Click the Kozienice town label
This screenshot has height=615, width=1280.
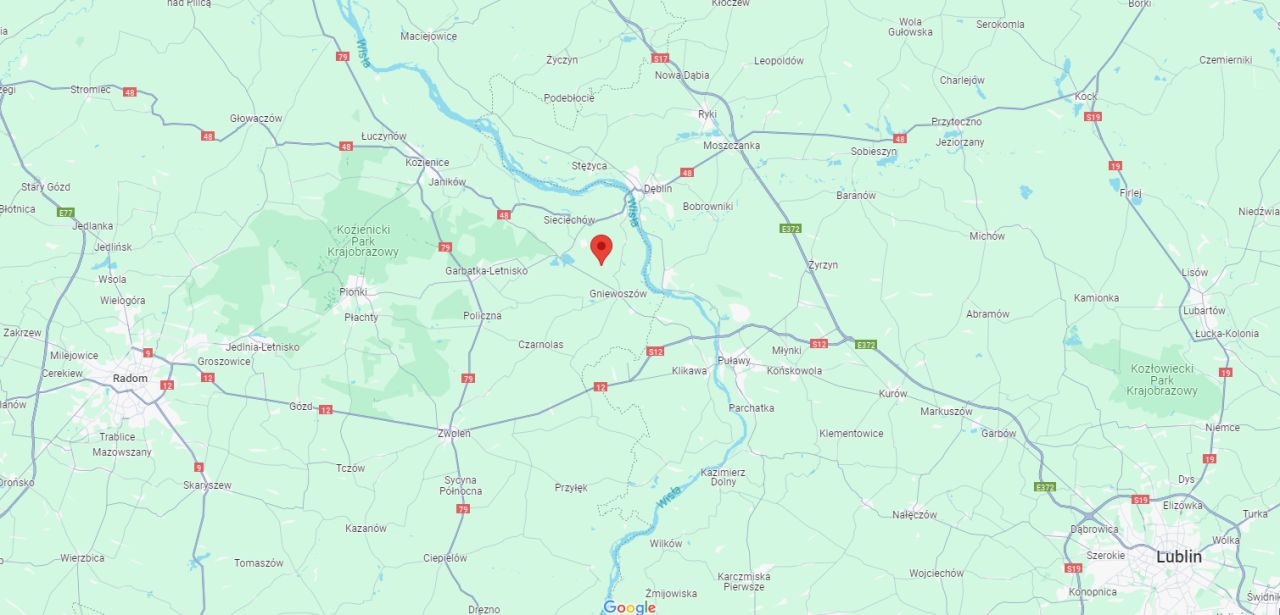[x=427, y=162]
